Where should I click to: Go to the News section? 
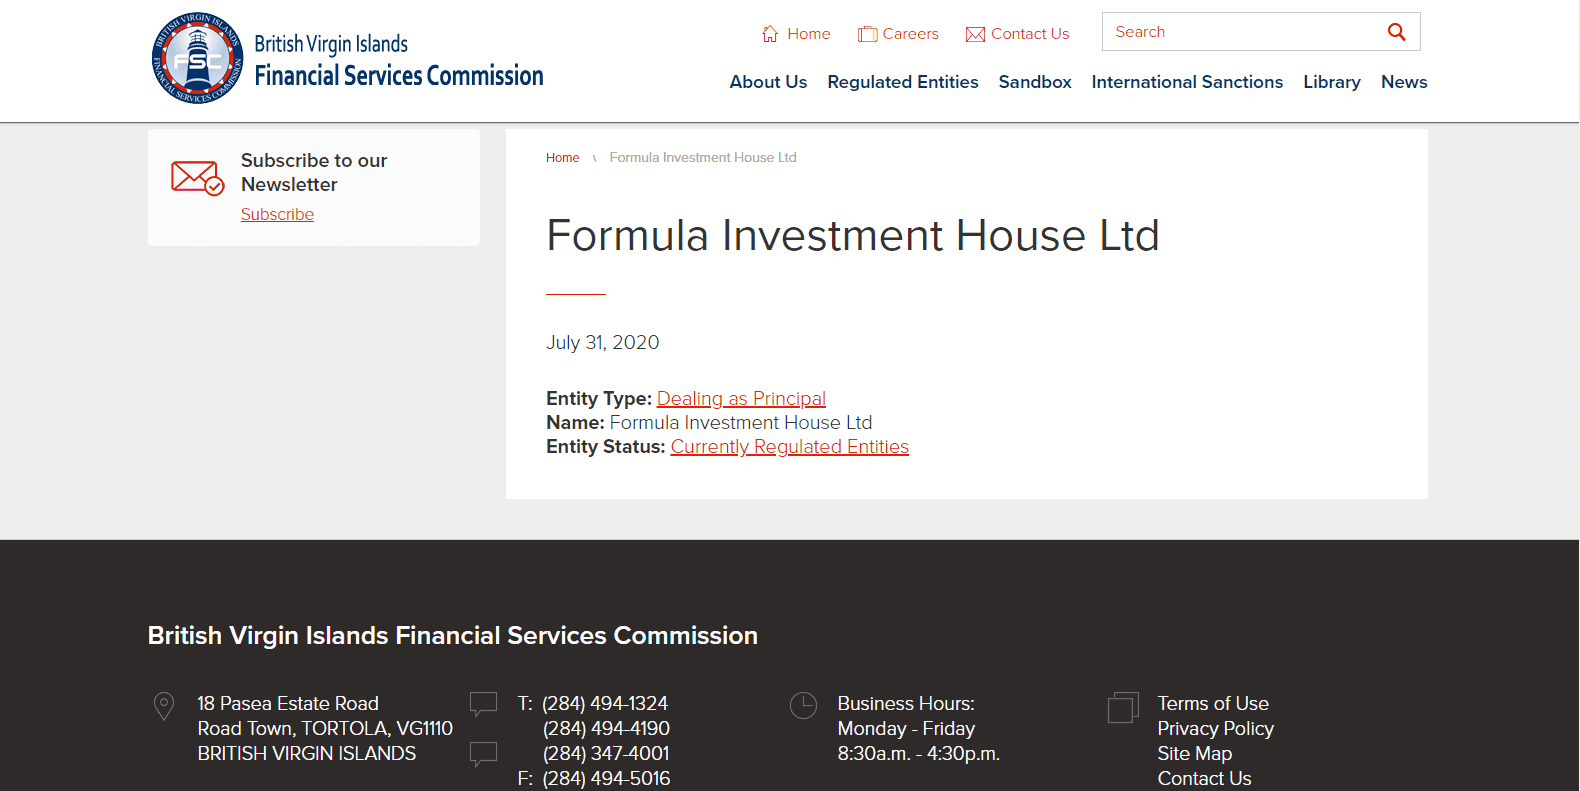point(1403,82)
